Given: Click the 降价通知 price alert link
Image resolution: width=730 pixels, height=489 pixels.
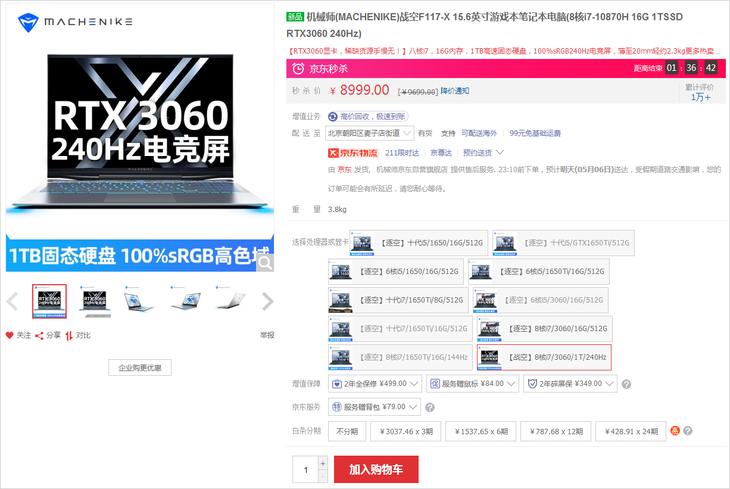Looking at the screenshot, I should pyautogui.click(x=455, y=91).
